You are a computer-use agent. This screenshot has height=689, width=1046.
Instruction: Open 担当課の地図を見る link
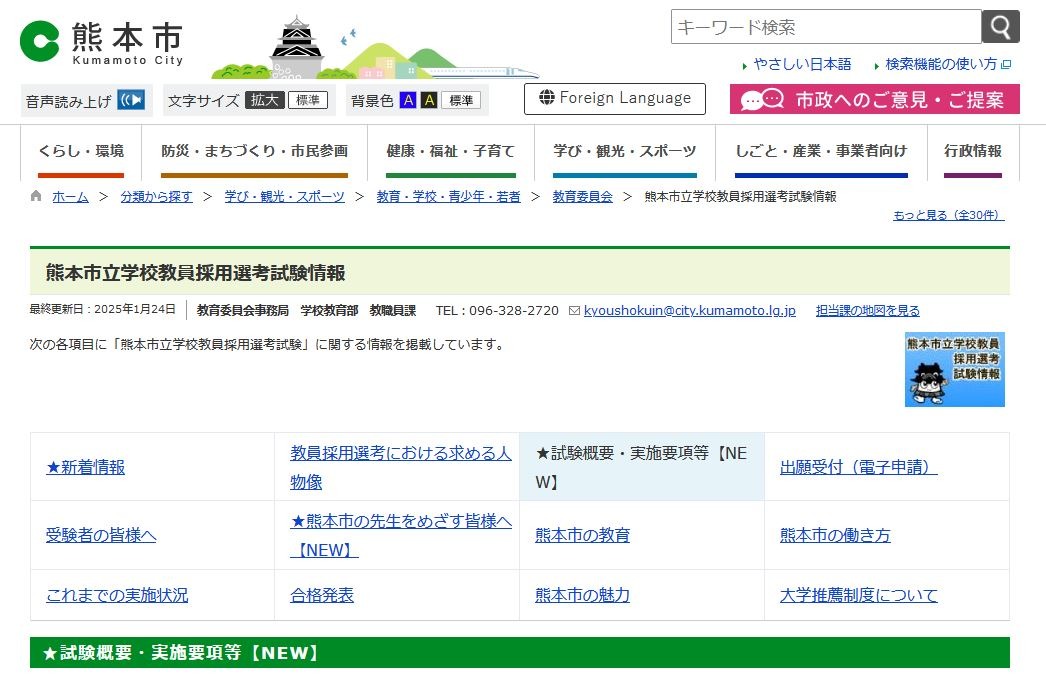(x=867, y=310)
